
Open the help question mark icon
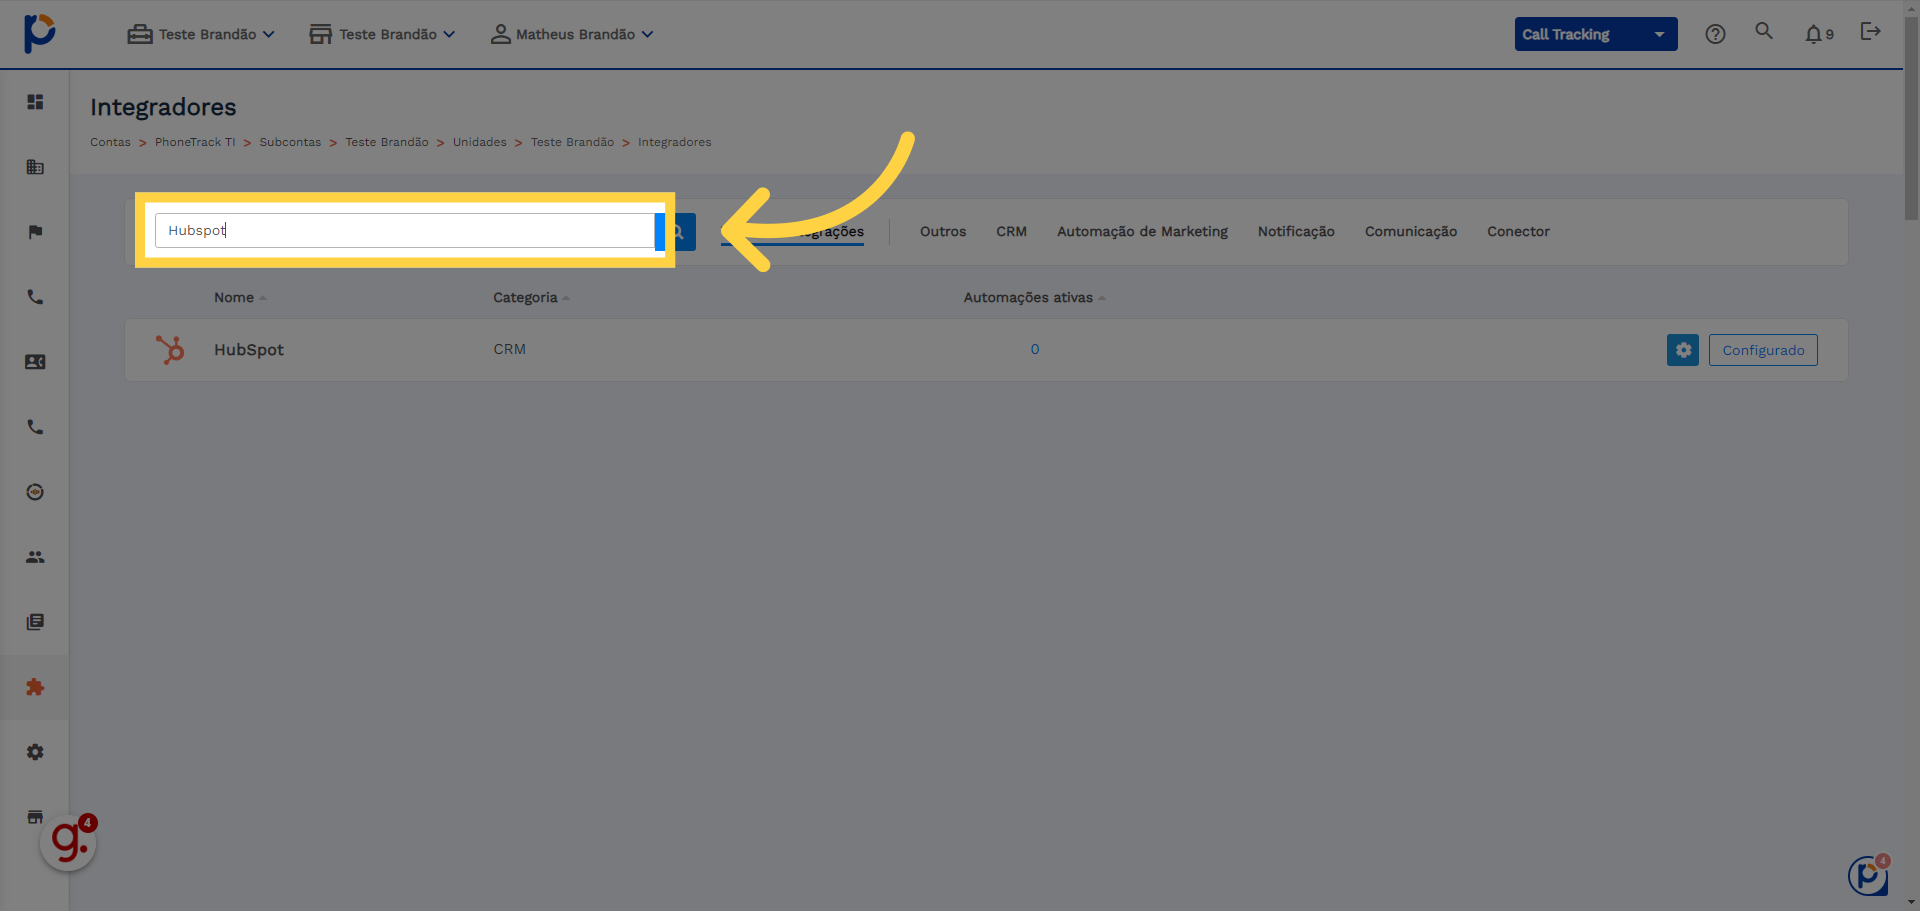1715,34
